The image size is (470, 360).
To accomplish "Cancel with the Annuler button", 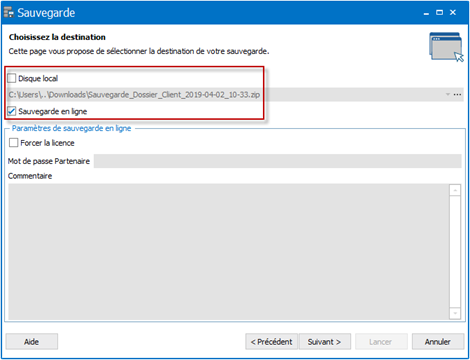I will (x=438, y=342).
